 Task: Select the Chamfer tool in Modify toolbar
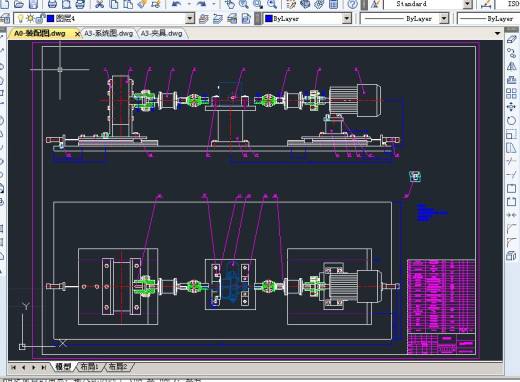(x=511, y=229)
